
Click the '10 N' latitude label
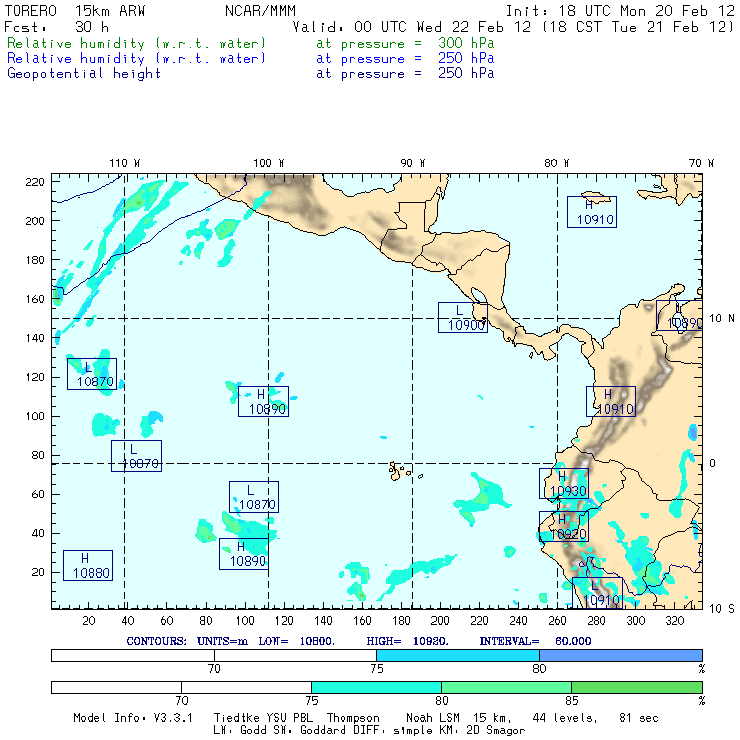pyautogui.click(x=722, y=319)
